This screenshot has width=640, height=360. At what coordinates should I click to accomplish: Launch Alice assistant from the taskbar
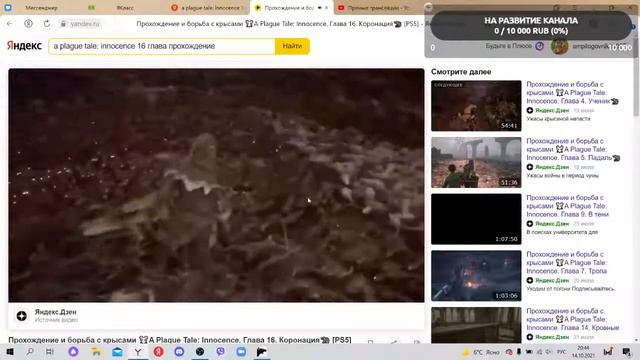(73, 351)
